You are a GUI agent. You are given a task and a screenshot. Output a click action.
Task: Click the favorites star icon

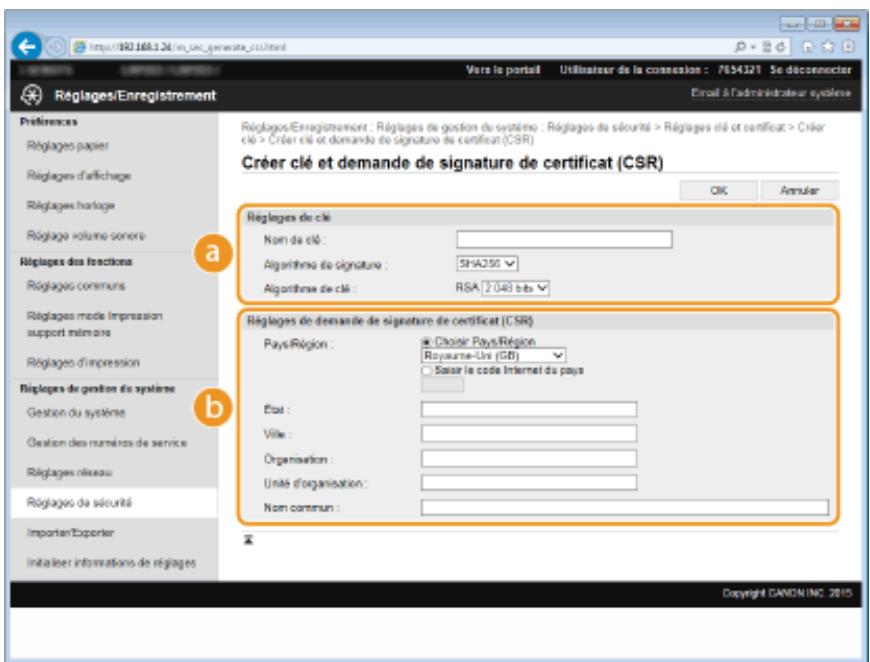(x=828, y=47)
